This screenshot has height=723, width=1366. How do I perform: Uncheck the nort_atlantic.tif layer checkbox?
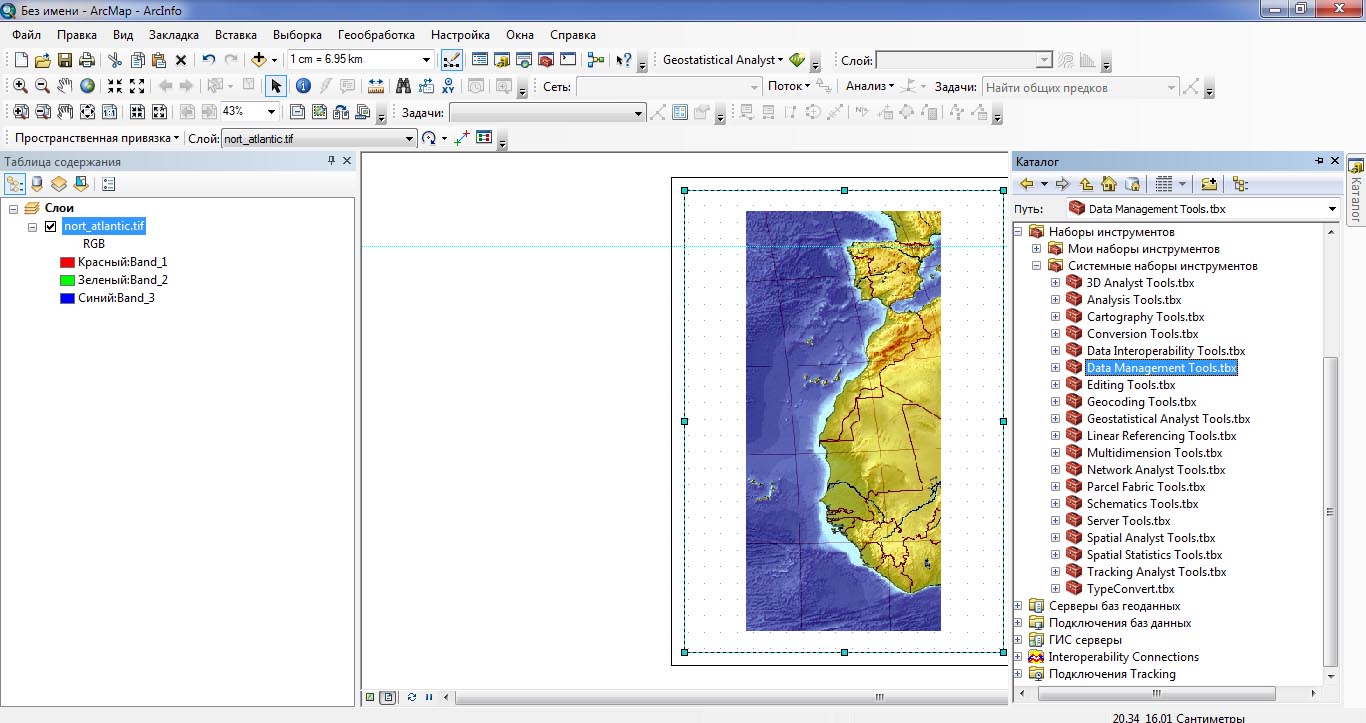[51, 227]
